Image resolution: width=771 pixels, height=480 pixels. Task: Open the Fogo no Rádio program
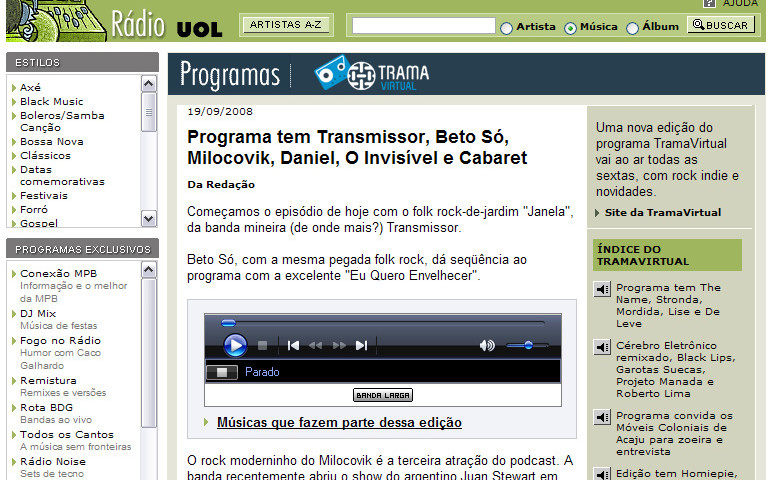60,340
